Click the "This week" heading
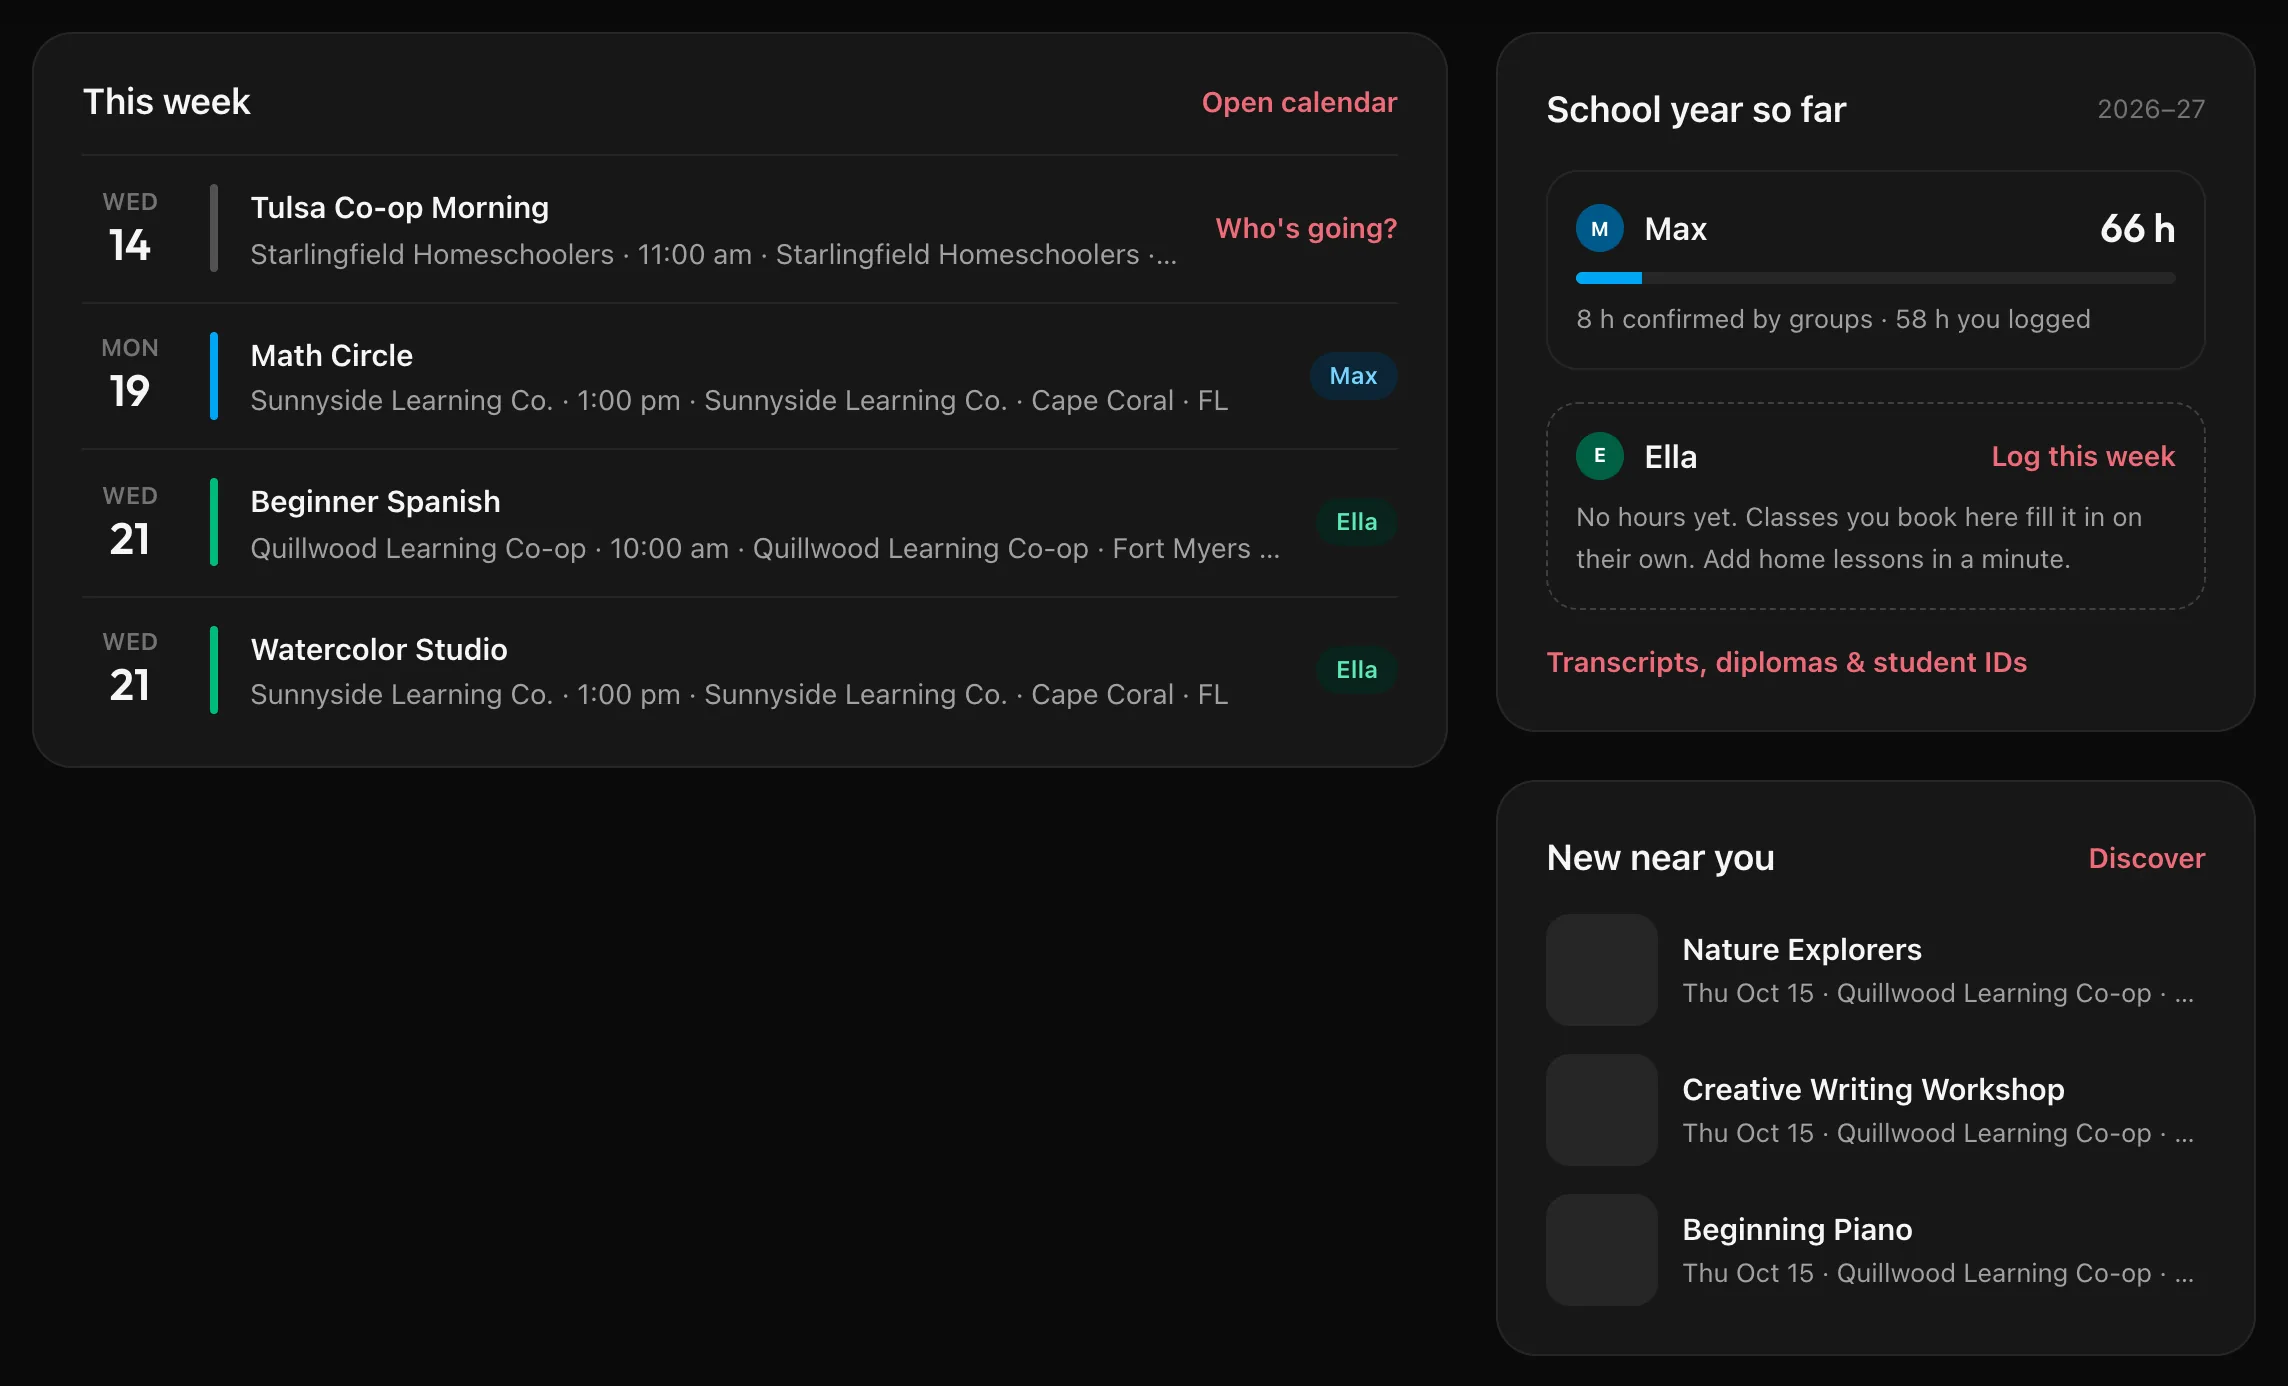The width and height of the screenshot is (2288, 1386). [166, 102]
